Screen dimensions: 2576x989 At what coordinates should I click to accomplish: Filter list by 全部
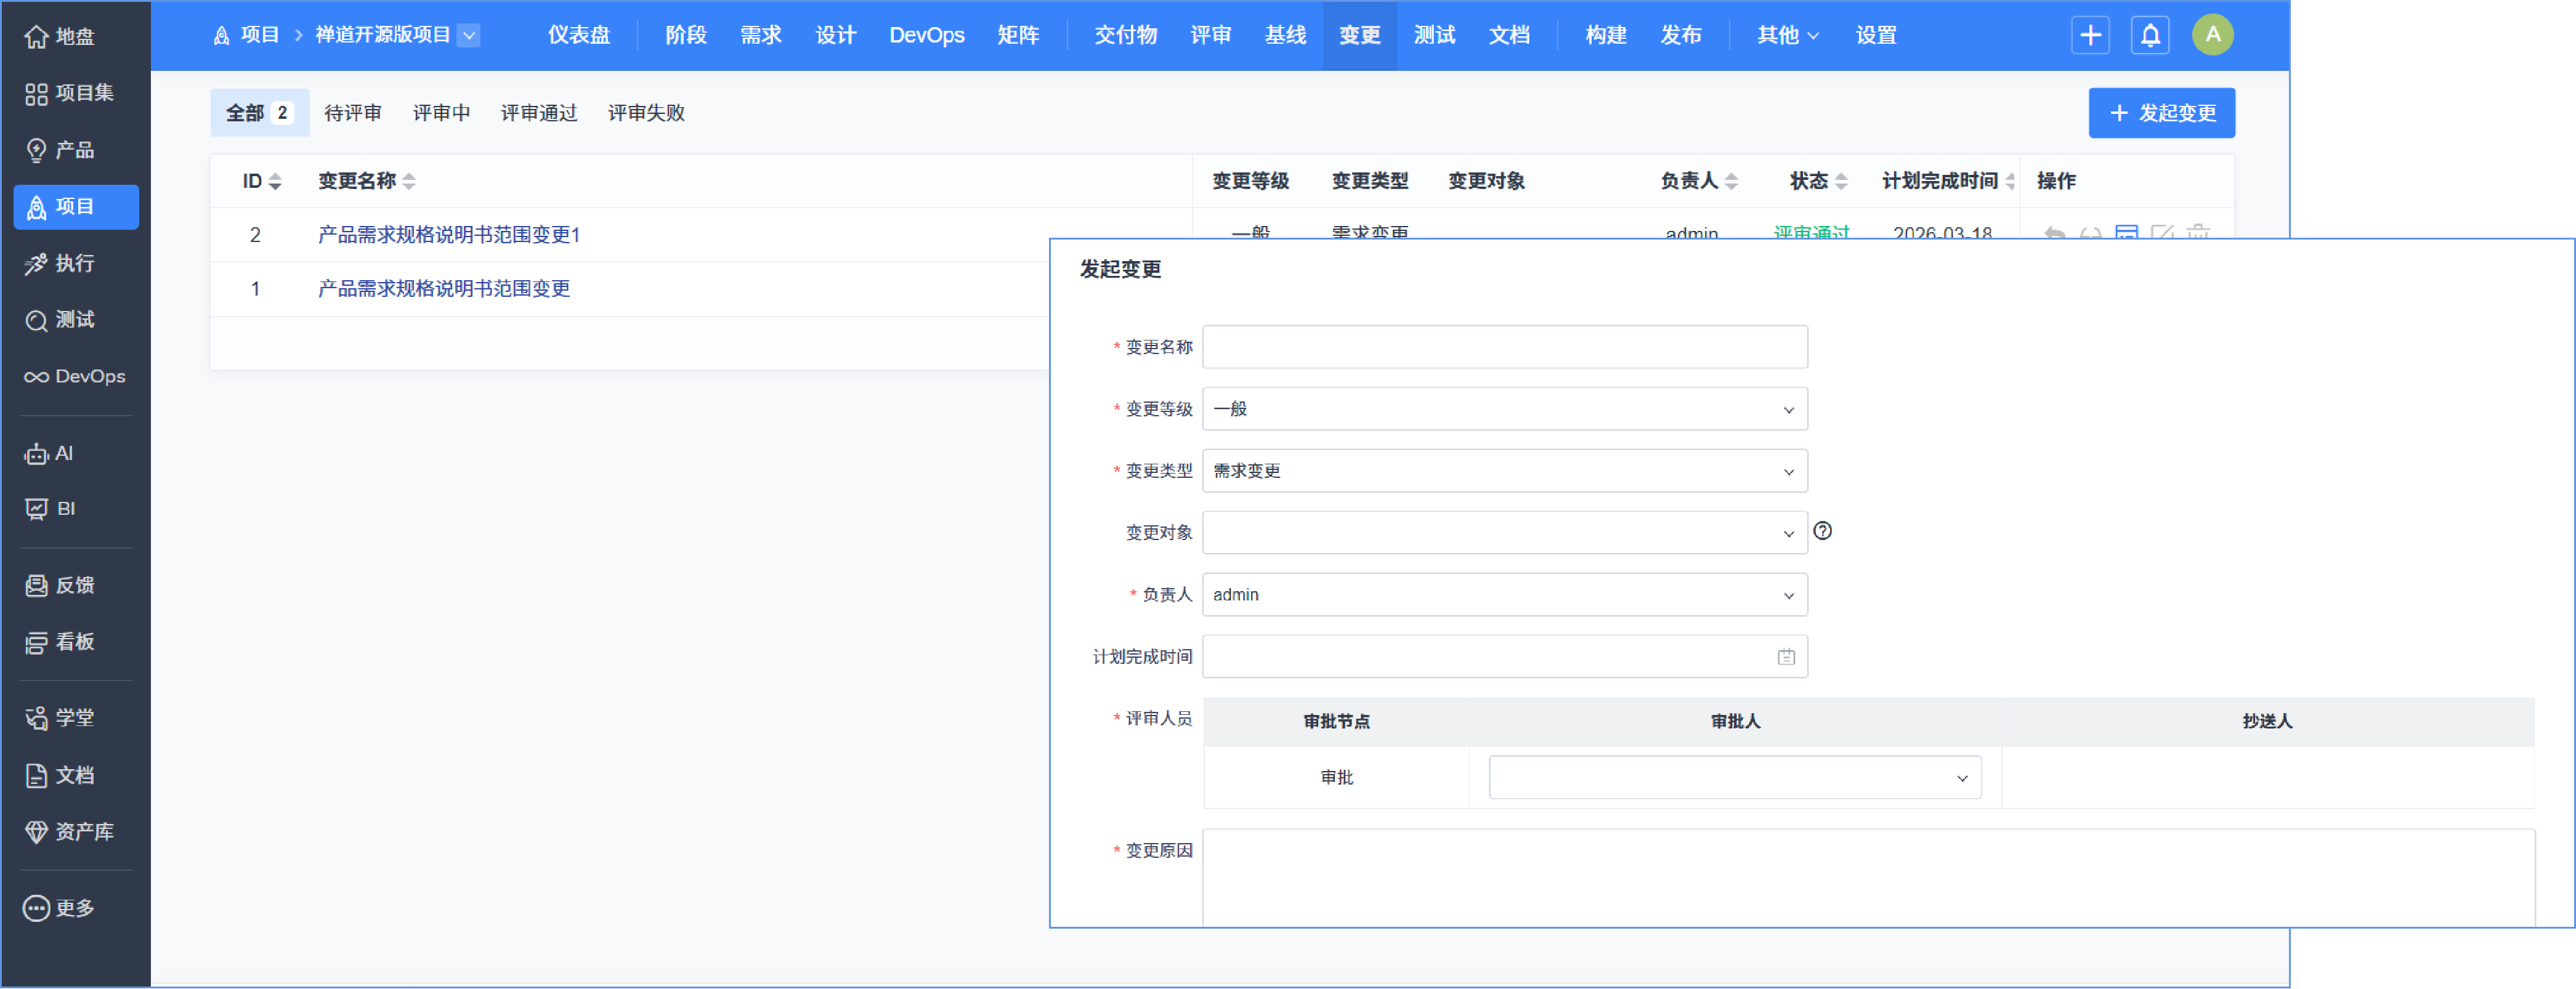point(259,113)
